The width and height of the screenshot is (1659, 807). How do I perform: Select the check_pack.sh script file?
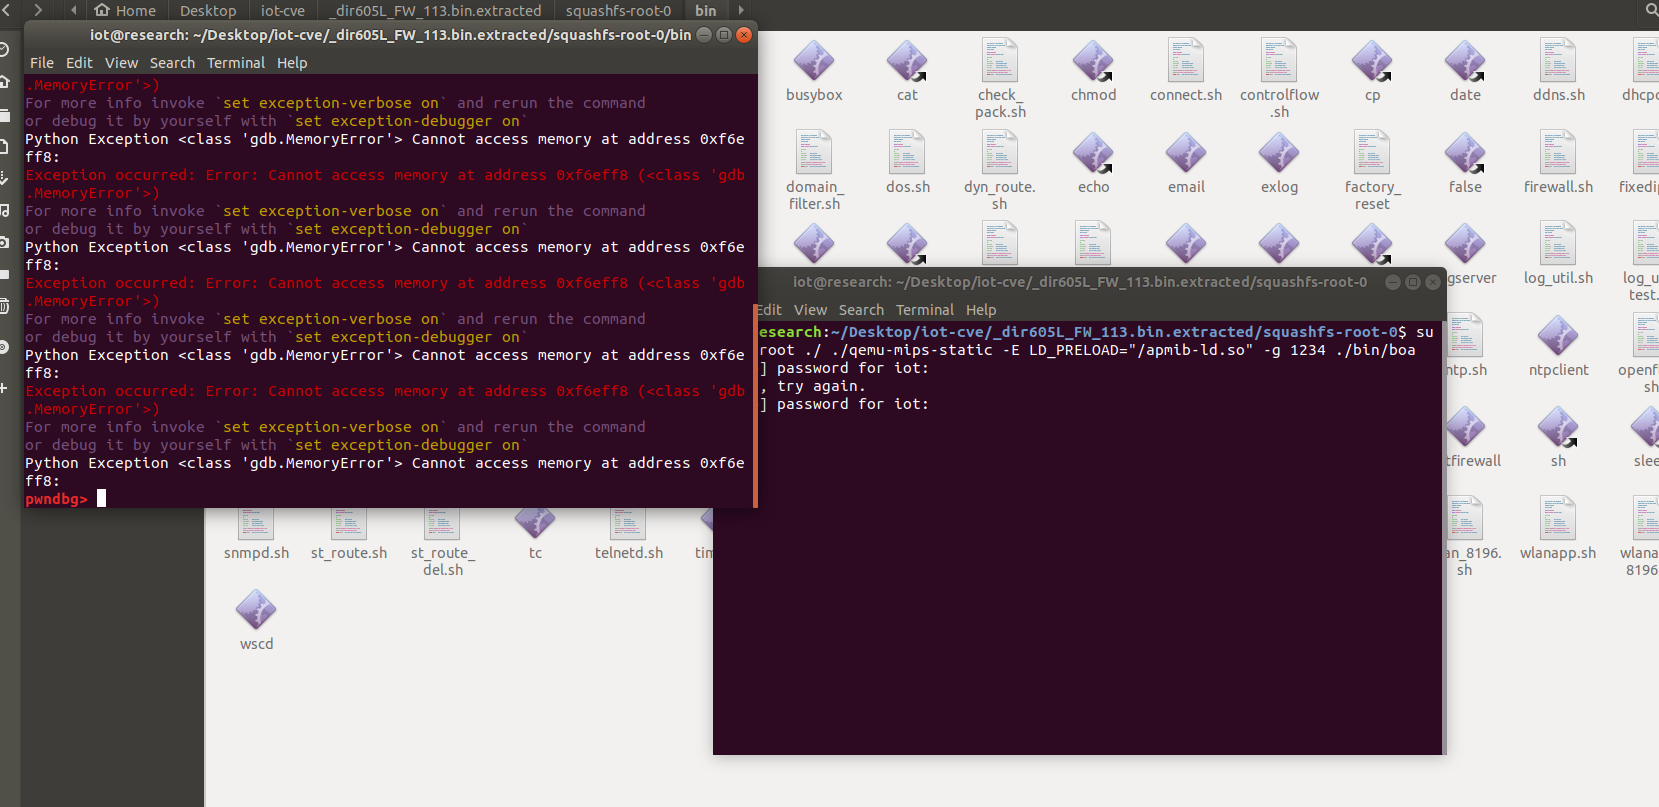tap(999, 62)
